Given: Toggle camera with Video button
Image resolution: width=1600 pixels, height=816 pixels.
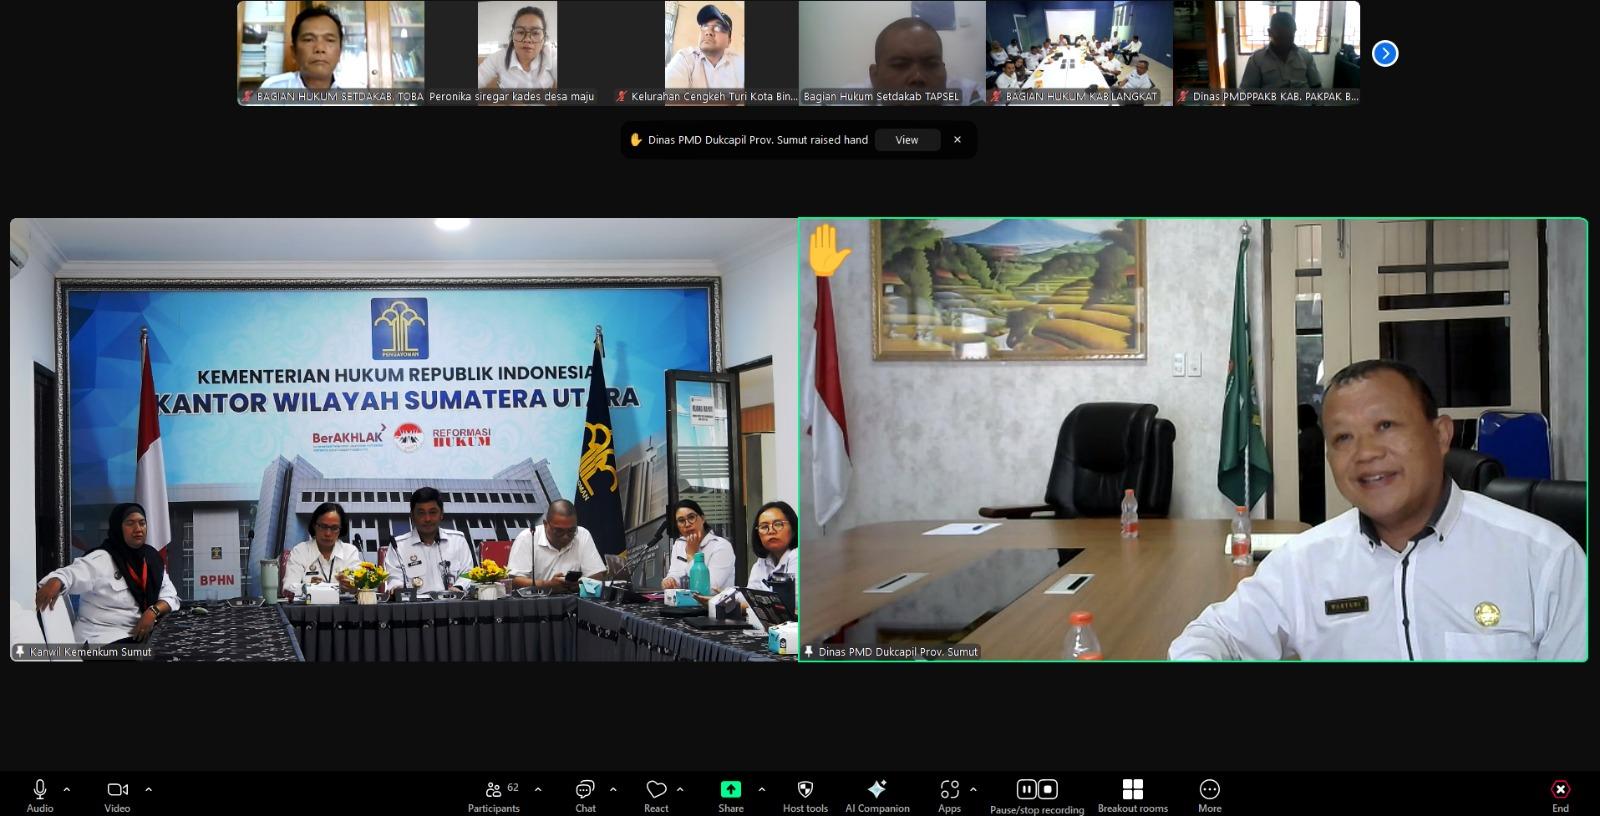Looking at the screenshot, I should point(117,790).
